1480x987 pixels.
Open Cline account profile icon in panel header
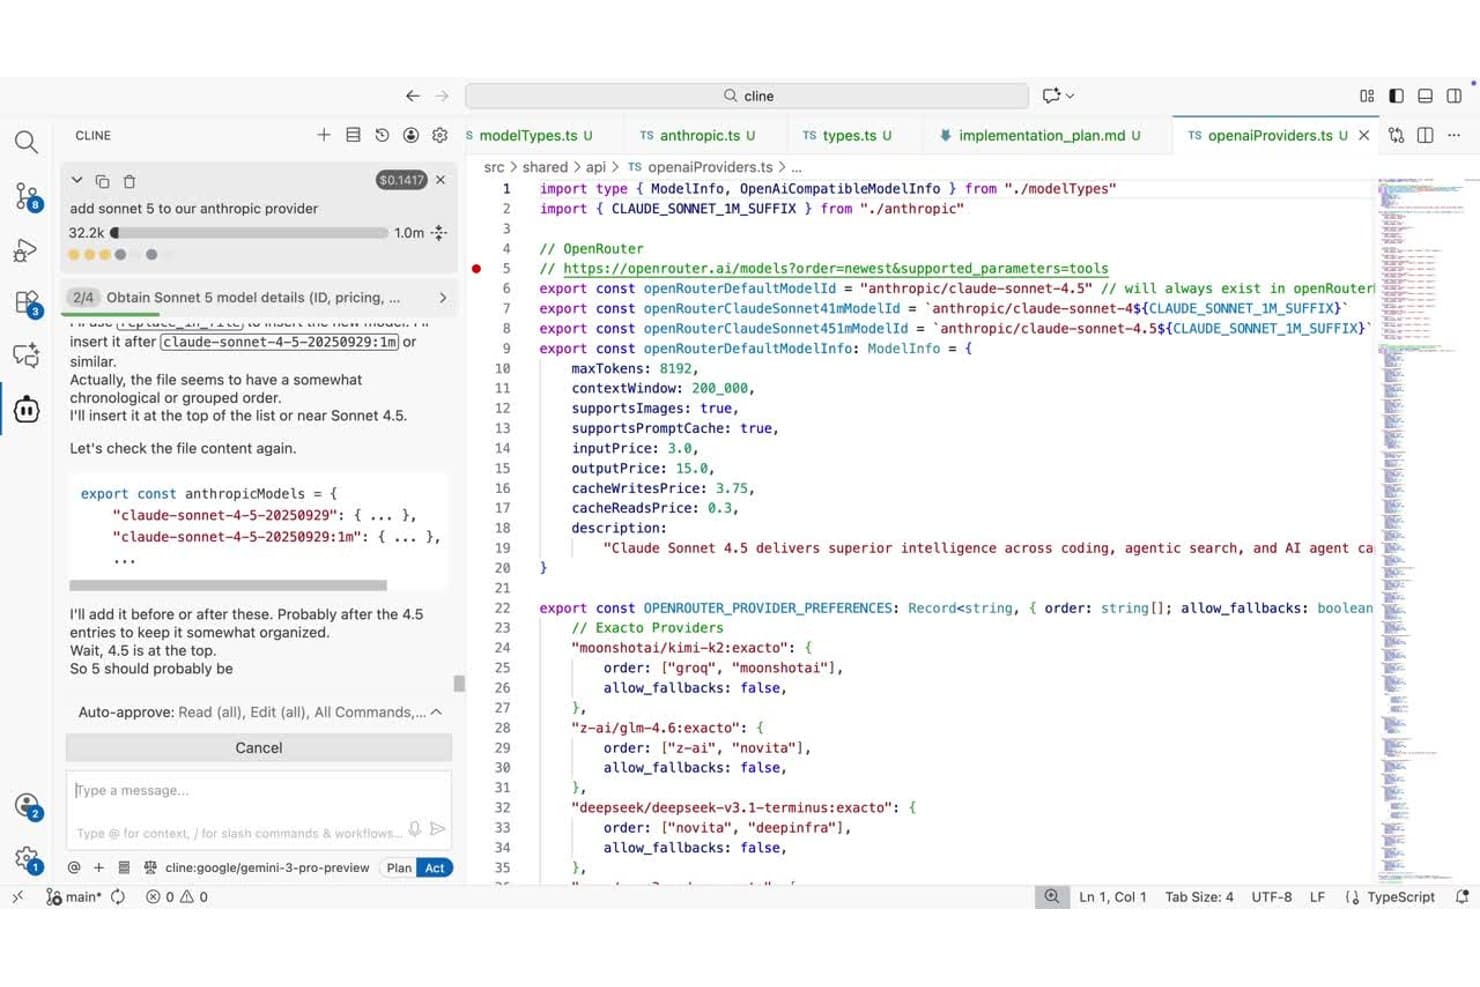pyautogui.click(x=411, y=135)
